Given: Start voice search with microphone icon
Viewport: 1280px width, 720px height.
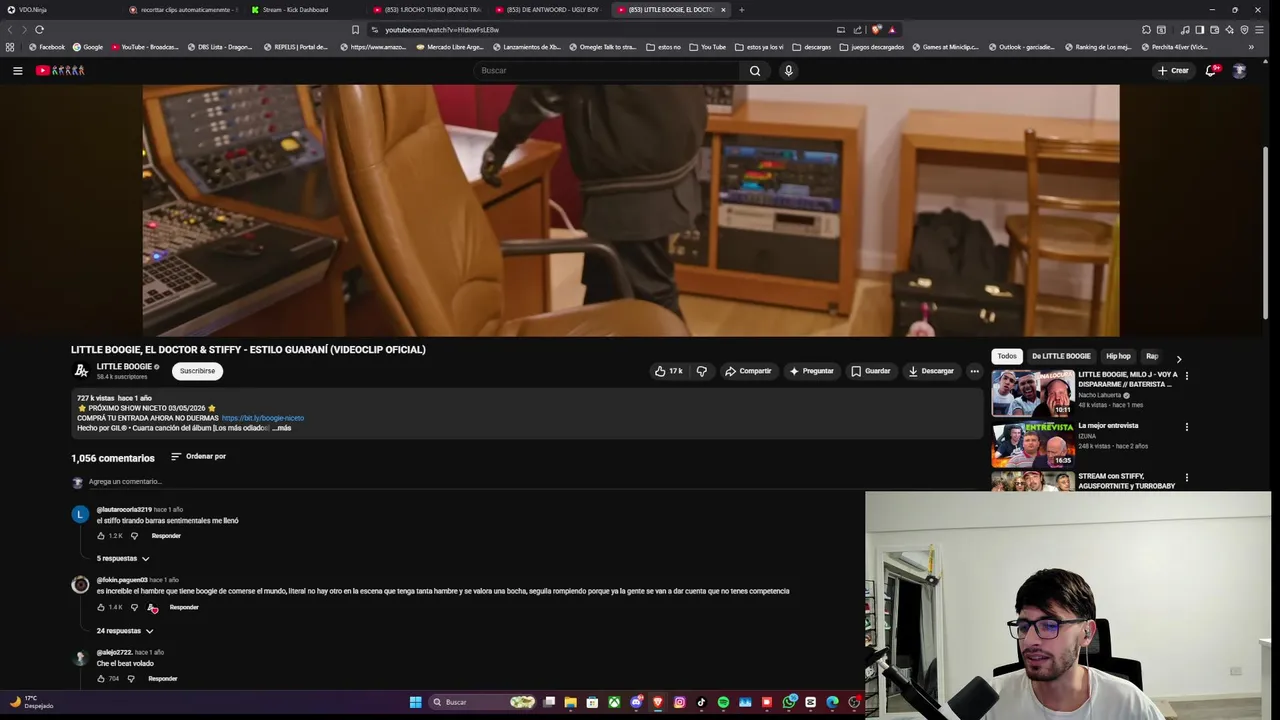Looking at the screenshot, I should (x=788, y=71).
